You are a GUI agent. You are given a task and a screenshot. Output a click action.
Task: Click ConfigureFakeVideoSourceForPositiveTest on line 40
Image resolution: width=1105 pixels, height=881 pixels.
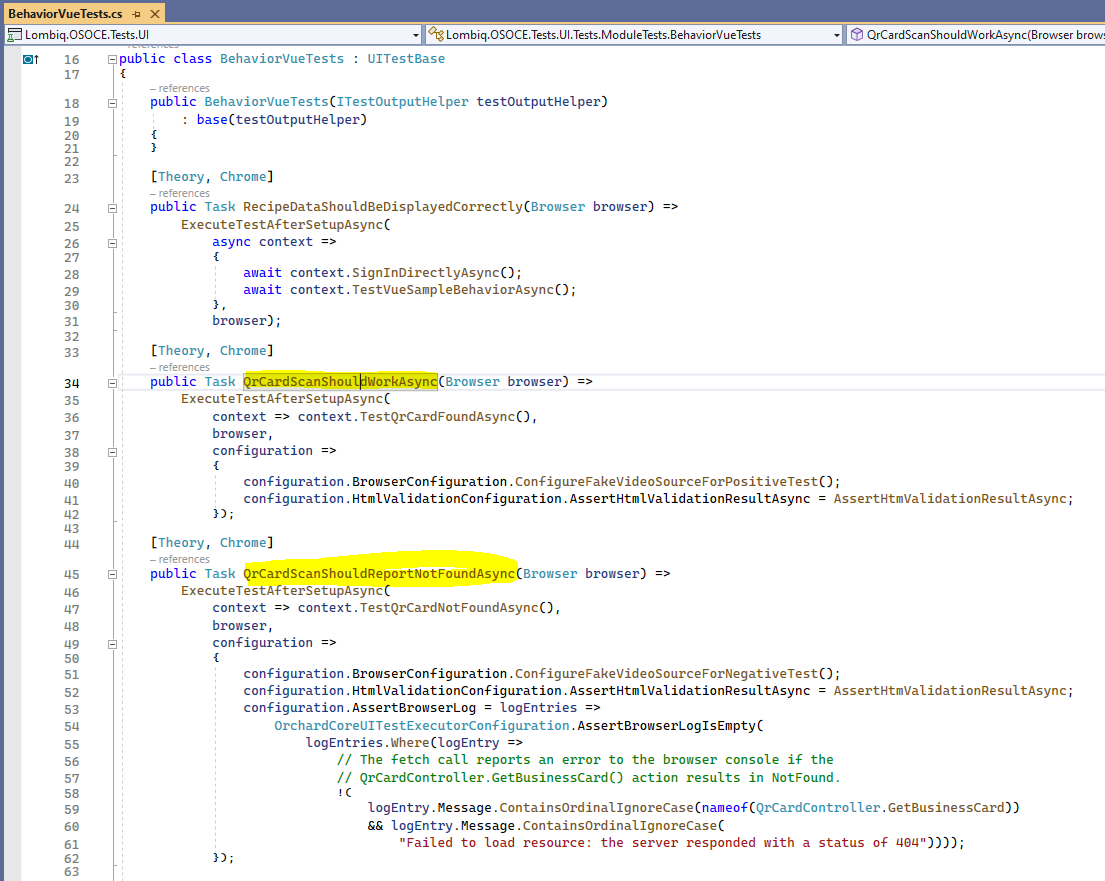click(666, 481)
